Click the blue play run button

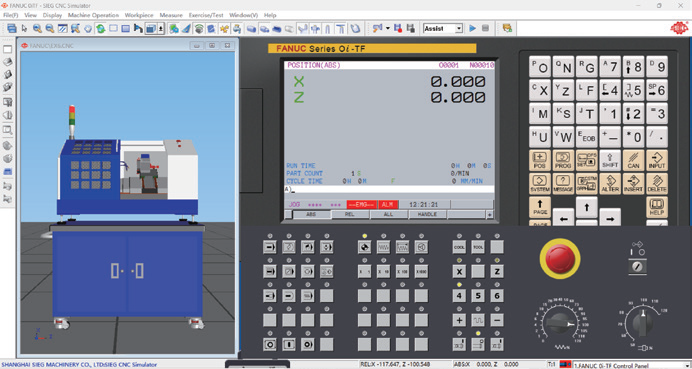(473, 28)
